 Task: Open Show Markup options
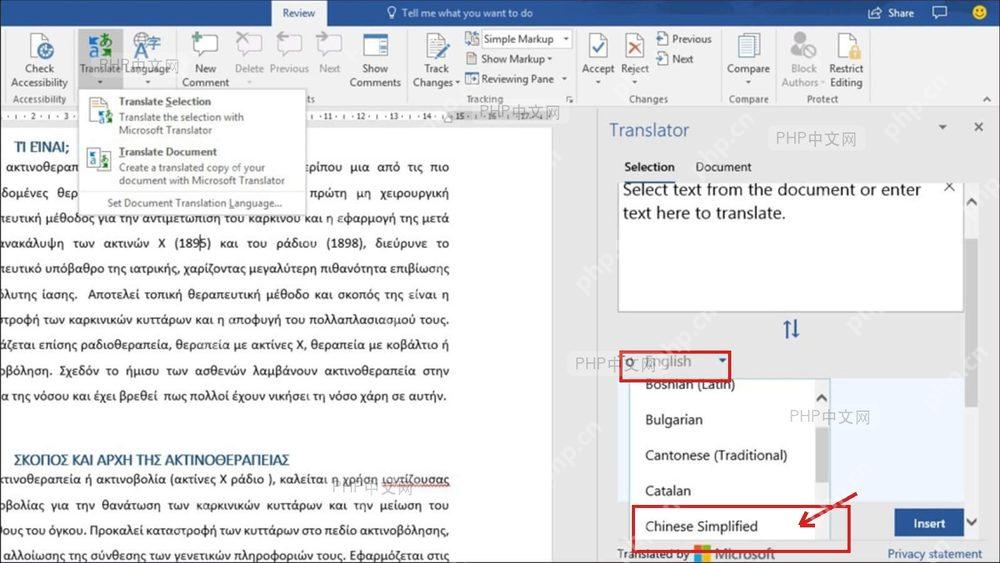(509, 59)
